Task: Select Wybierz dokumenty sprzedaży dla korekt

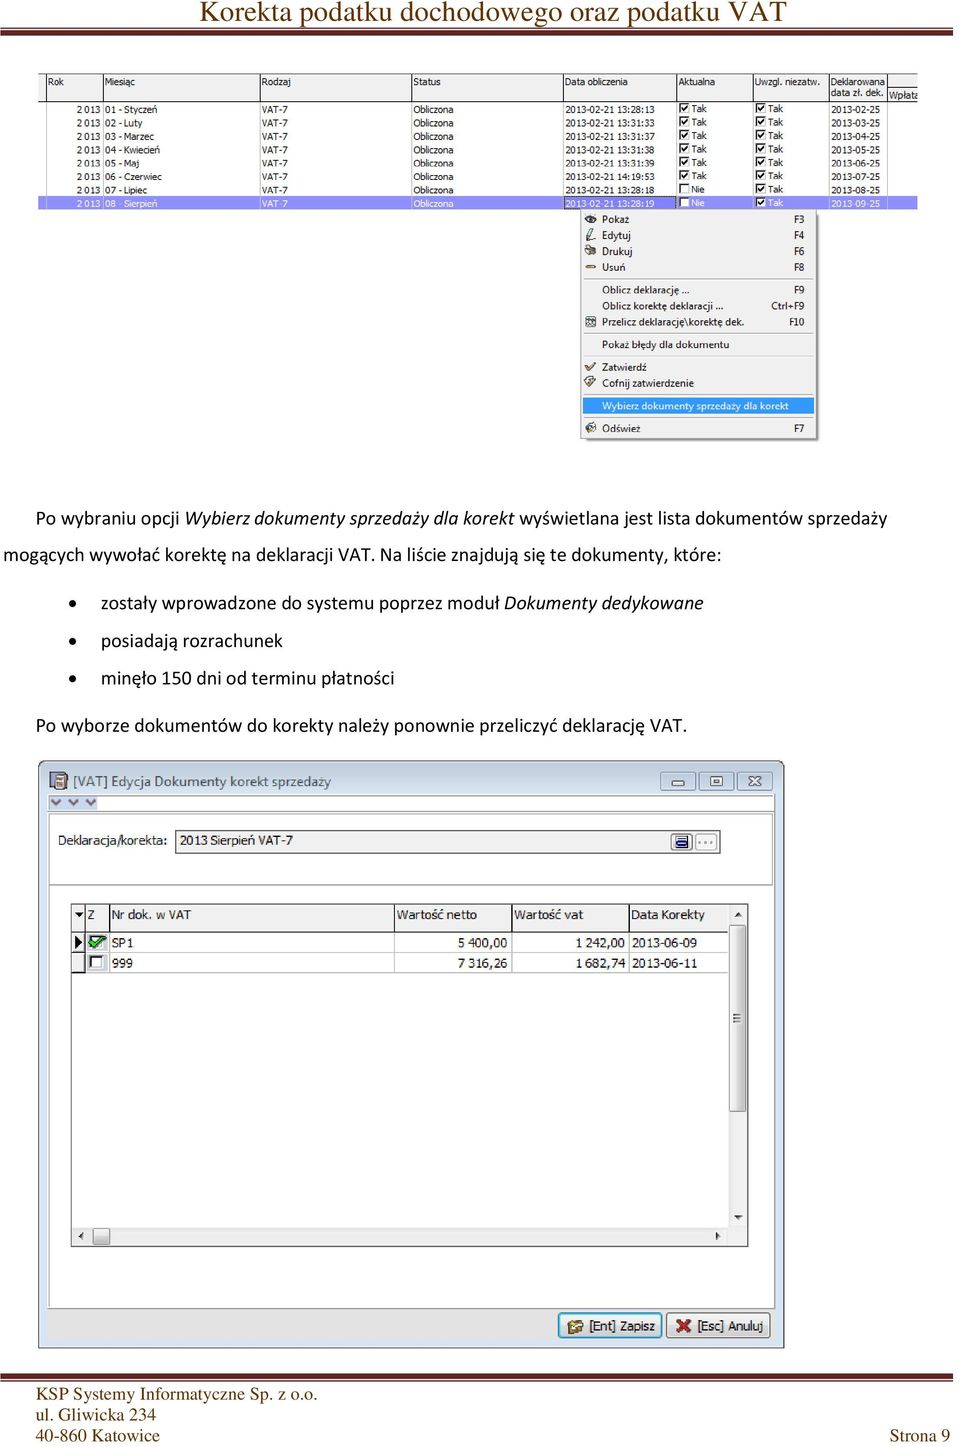Action: [x=697, y=406]
